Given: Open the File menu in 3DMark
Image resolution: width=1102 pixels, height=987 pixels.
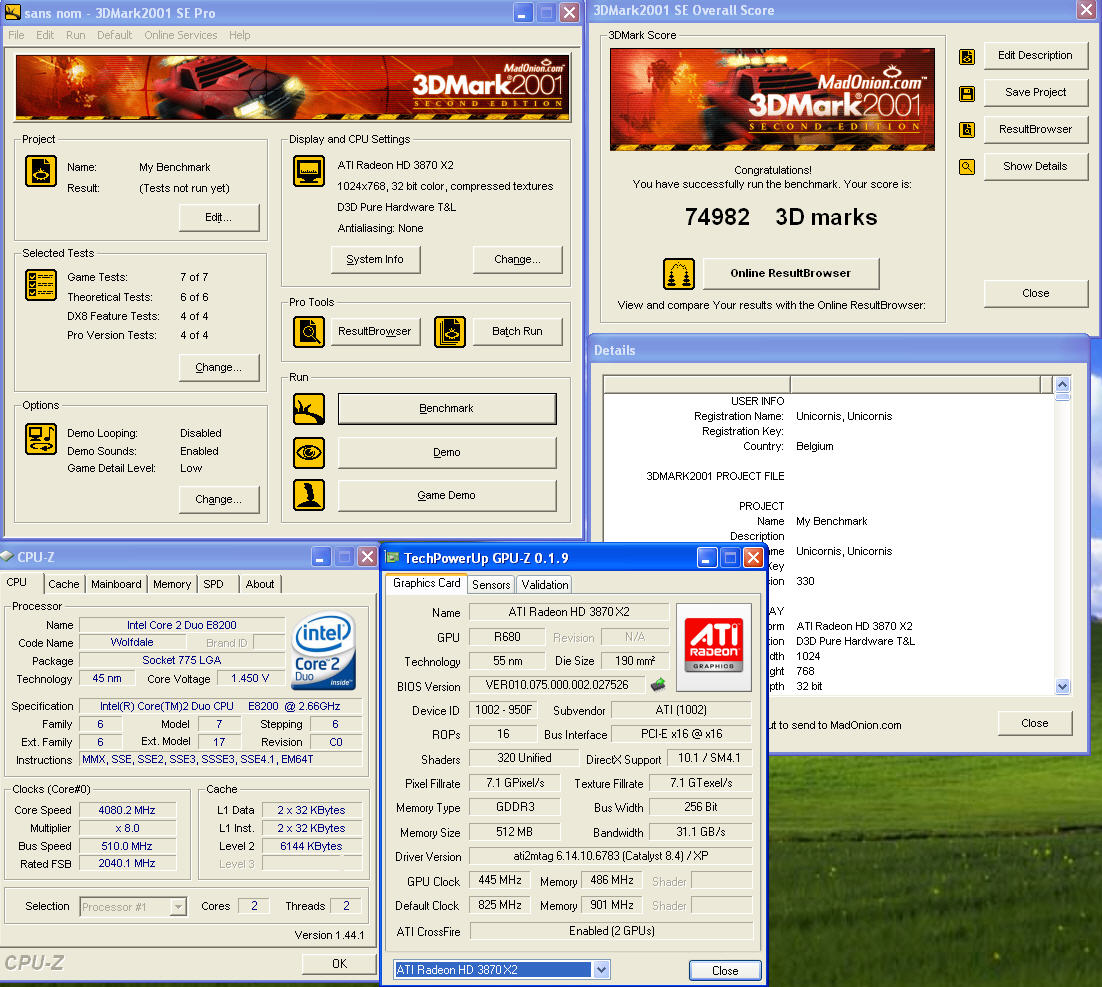Looking at the screenshot, I should [x=16, y=35].
